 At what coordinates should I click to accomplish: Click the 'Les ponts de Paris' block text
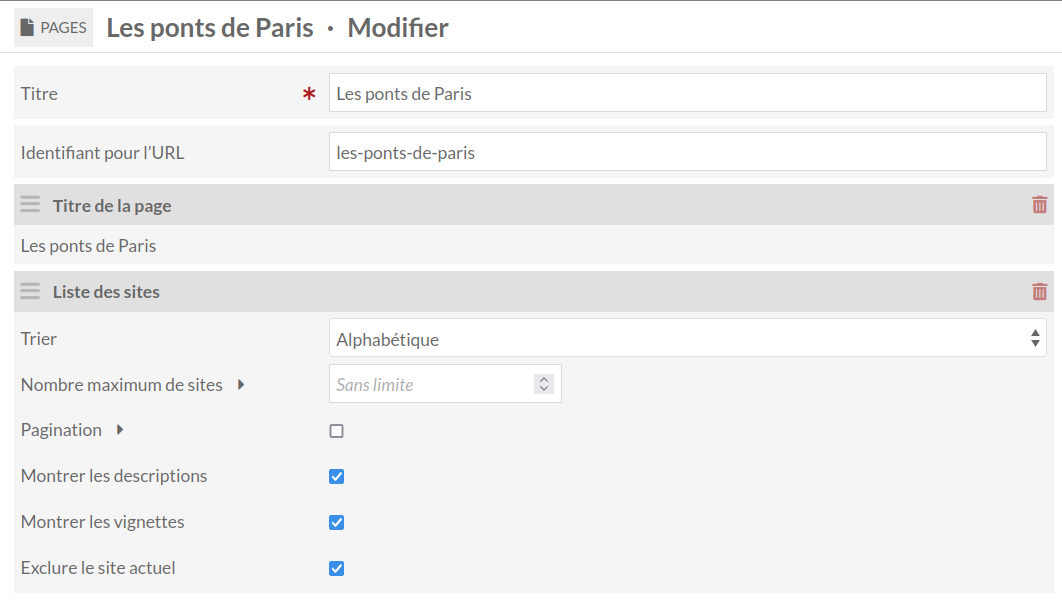[x=89, y=246]
